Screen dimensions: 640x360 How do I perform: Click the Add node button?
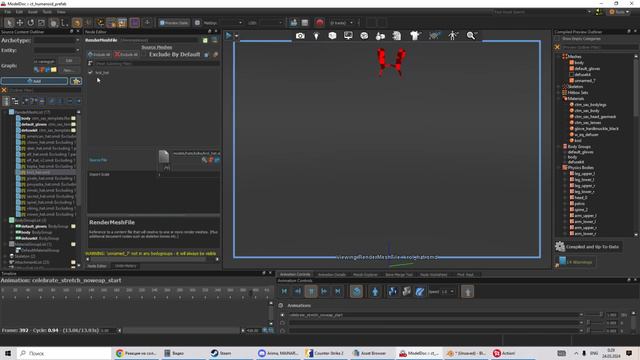point(34,81)
